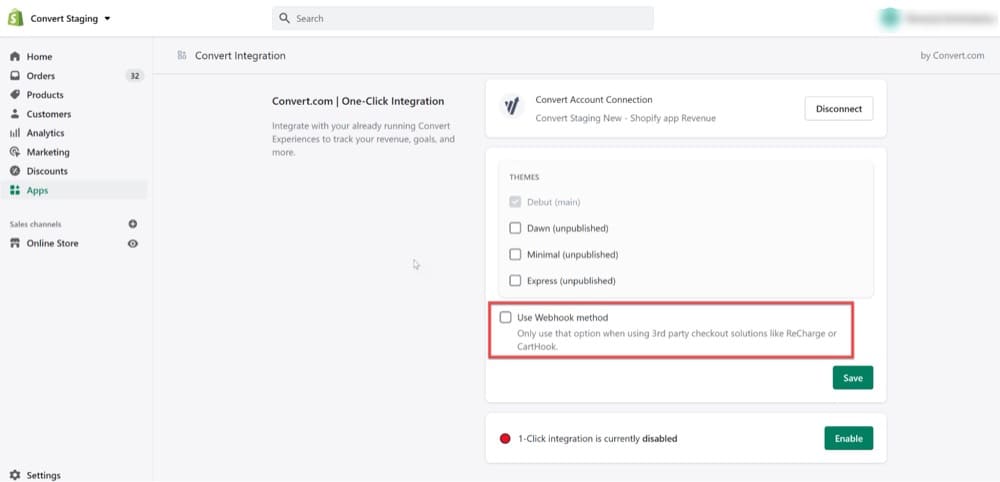
Task: Check the Dawn (unpublished) theme checkbox
Action: [515, 228]
